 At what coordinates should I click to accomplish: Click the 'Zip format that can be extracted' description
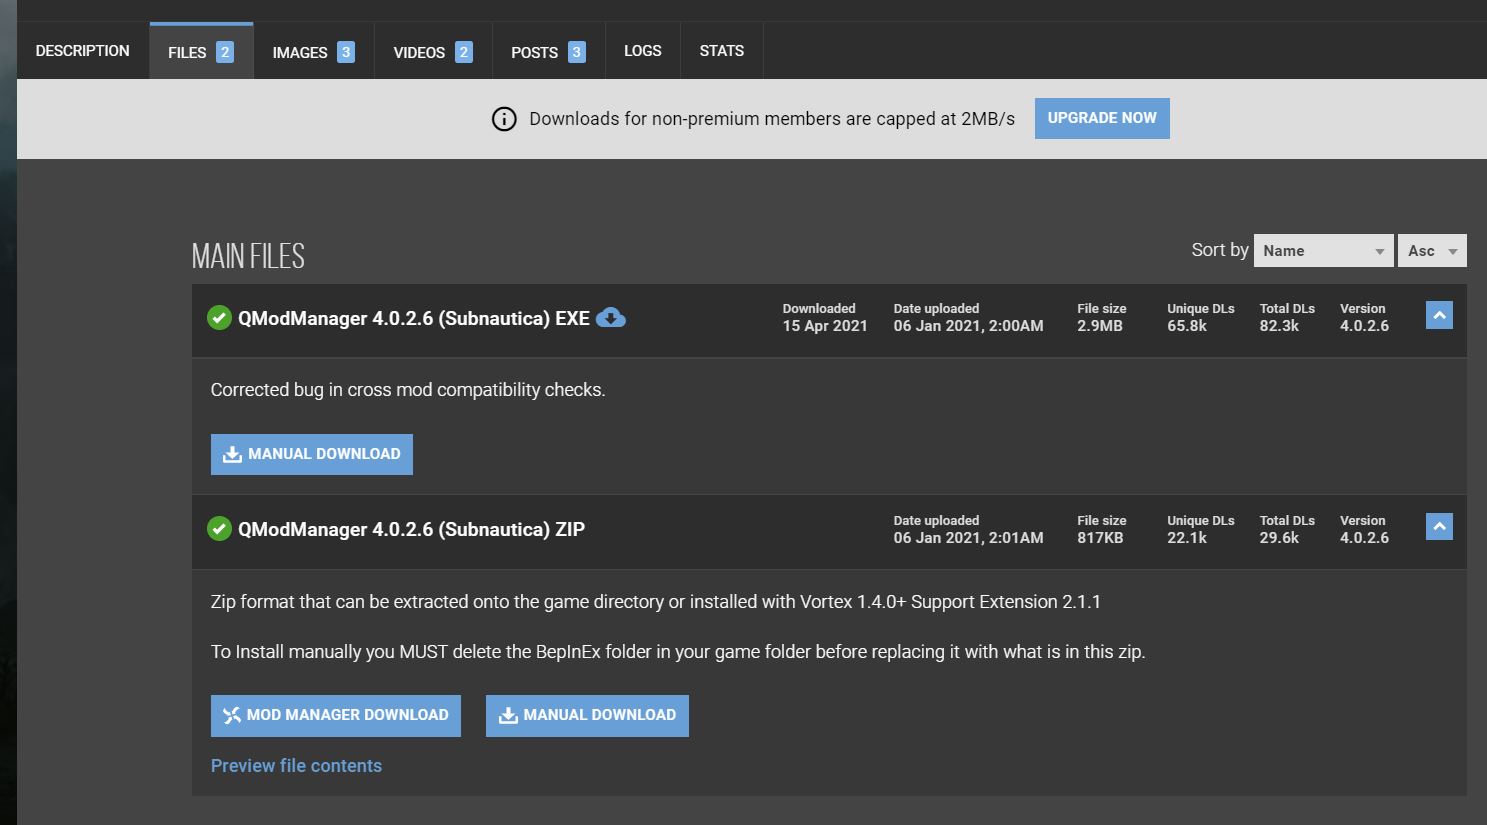click(656, 602)
